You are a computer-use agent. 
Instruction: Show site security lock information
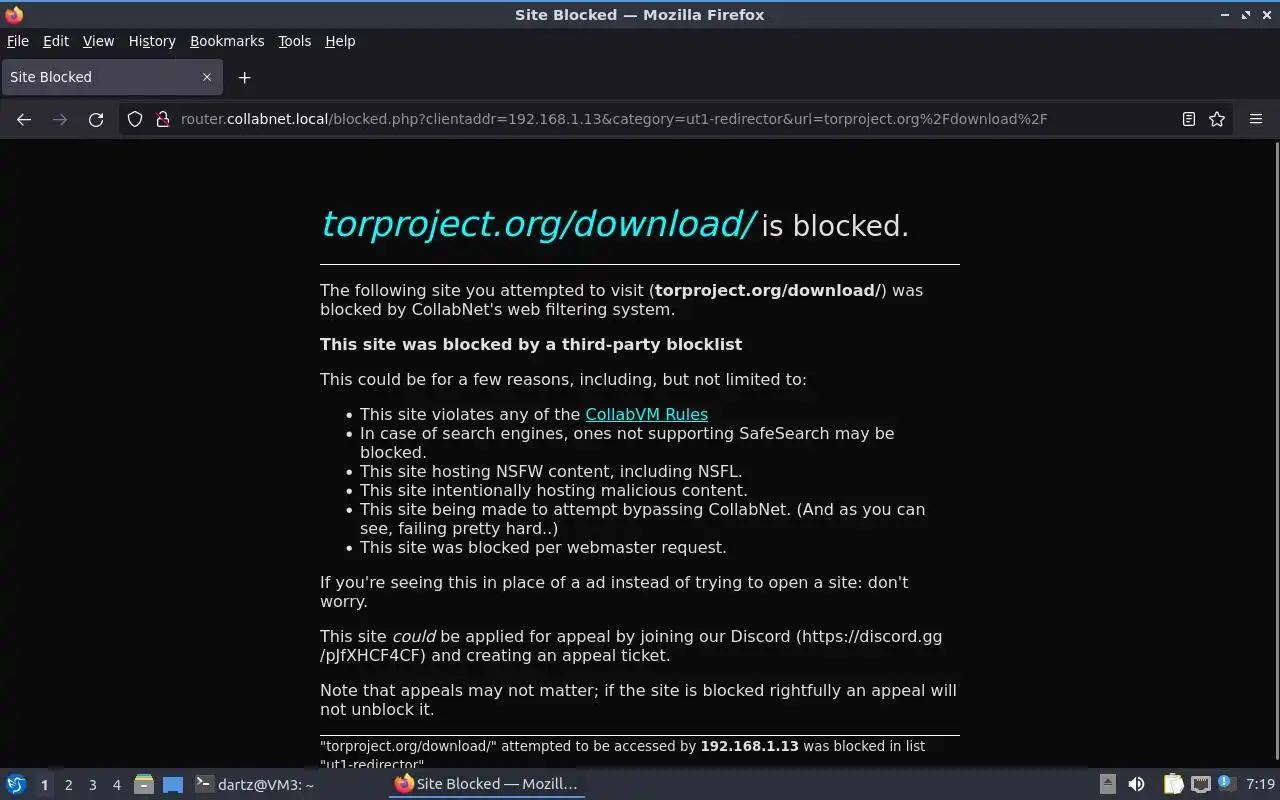click(163, 119)
